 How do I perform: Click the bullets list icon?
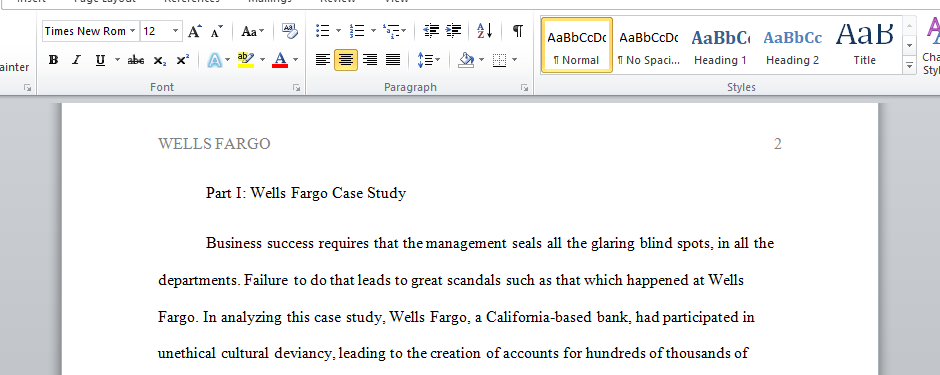point(323,31)
